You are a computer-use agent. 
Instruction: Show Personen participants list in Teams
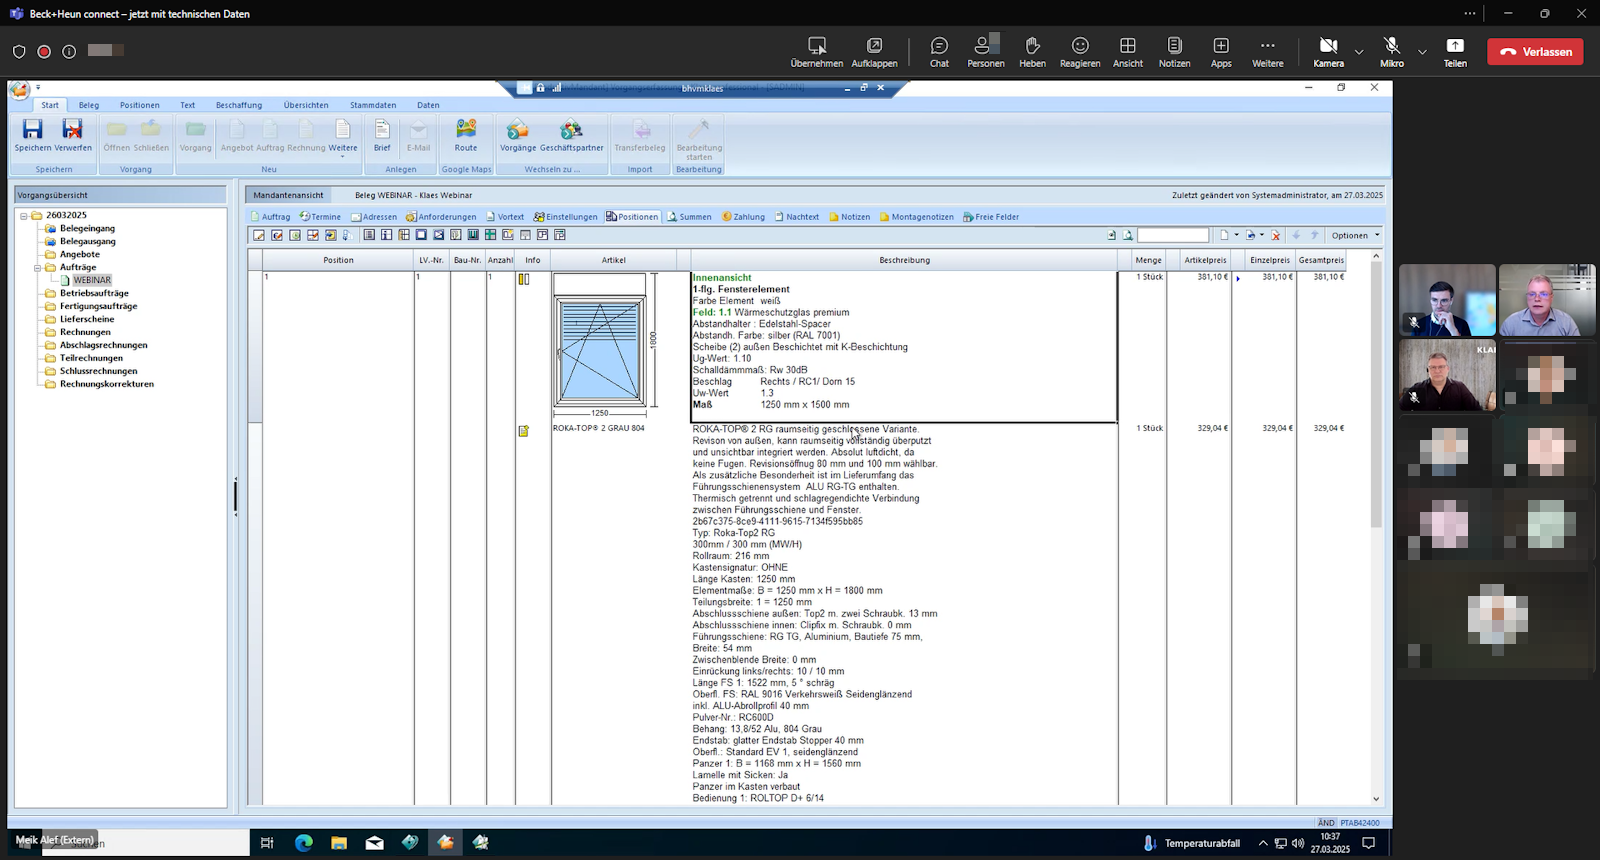[x=985, y=51]
